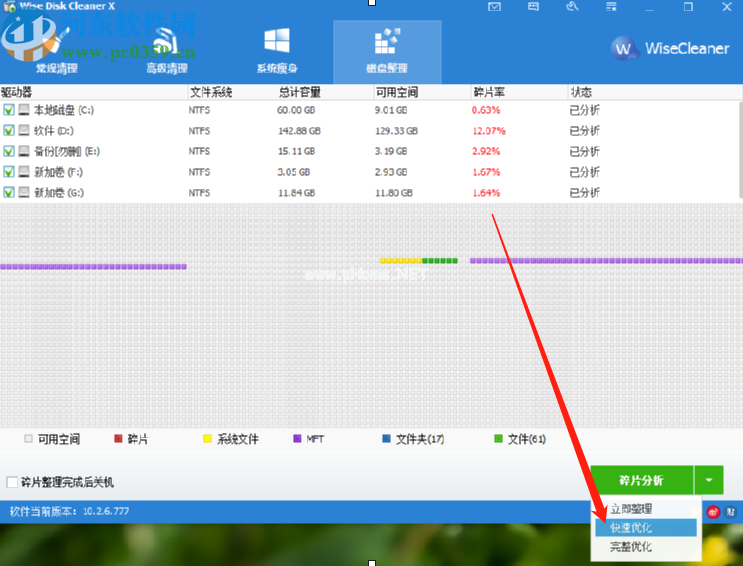Toggle the 软件 (D:) drive checkbox
743x566 pixels.
click(9, 131)
